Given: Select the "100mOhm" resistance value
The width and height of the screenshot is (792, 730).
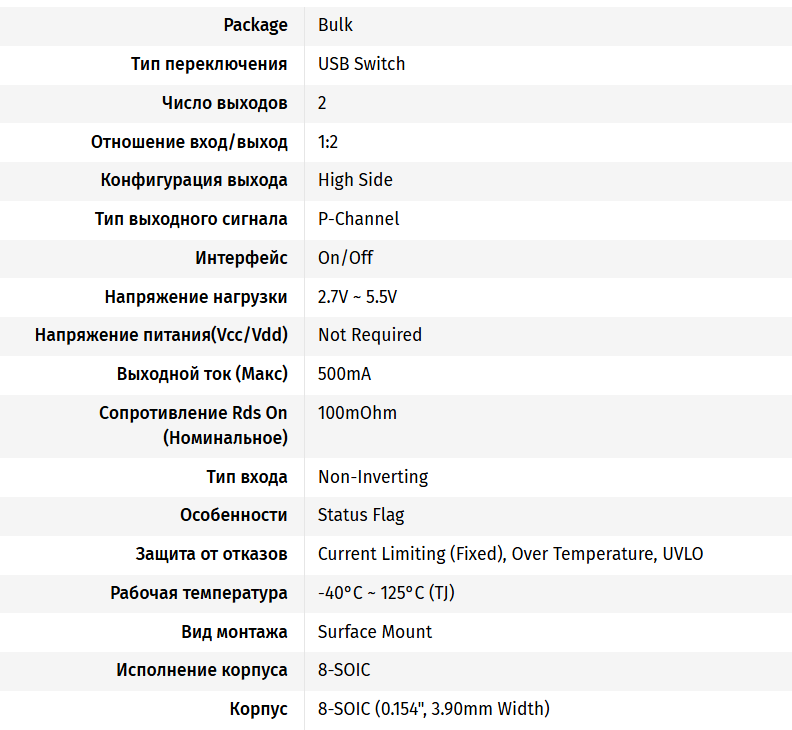Looking at the screenshot, I should pos(357,413).
